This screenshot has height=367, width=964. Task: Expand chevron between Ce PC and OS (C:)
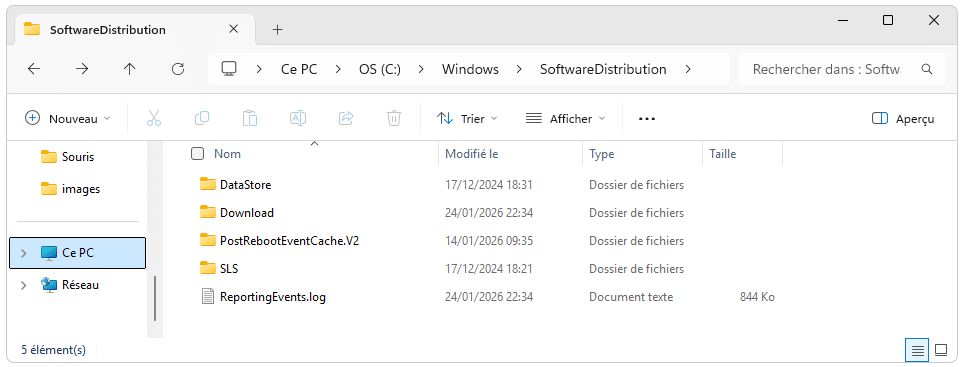[x=338, y=69]
